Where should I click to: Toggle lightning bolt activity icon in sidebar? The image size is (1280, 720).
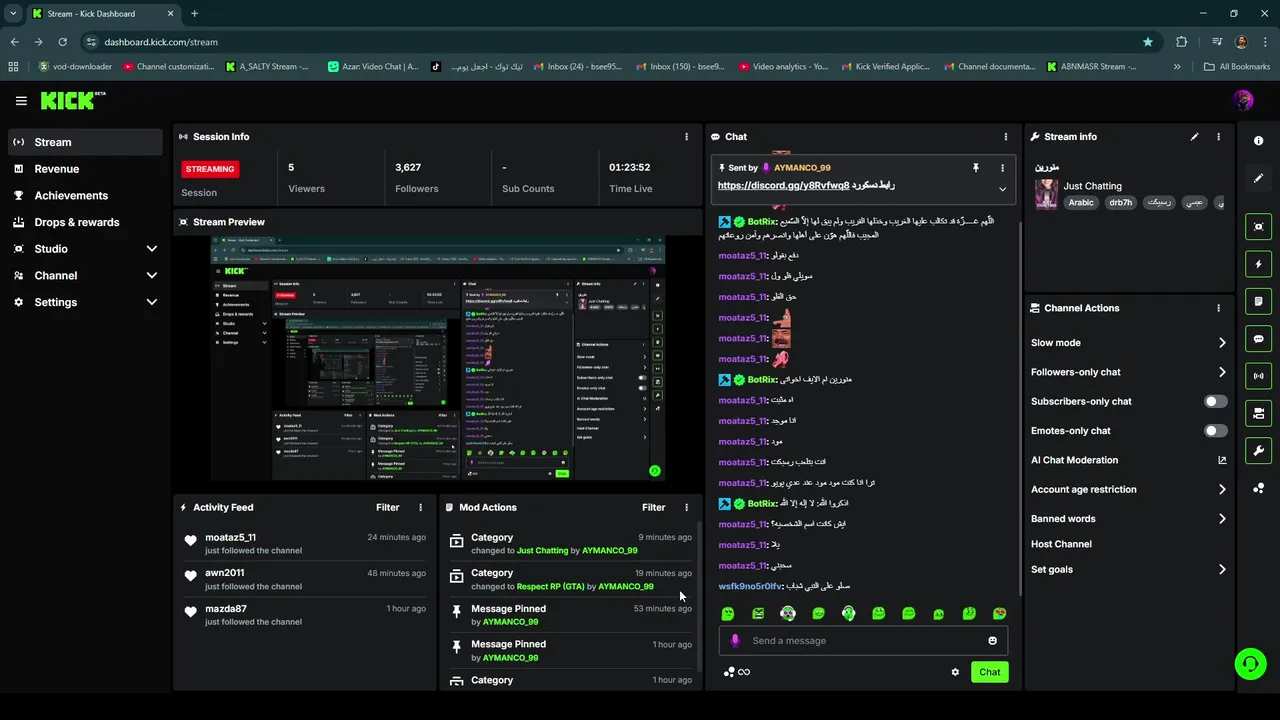(1258, 264)
